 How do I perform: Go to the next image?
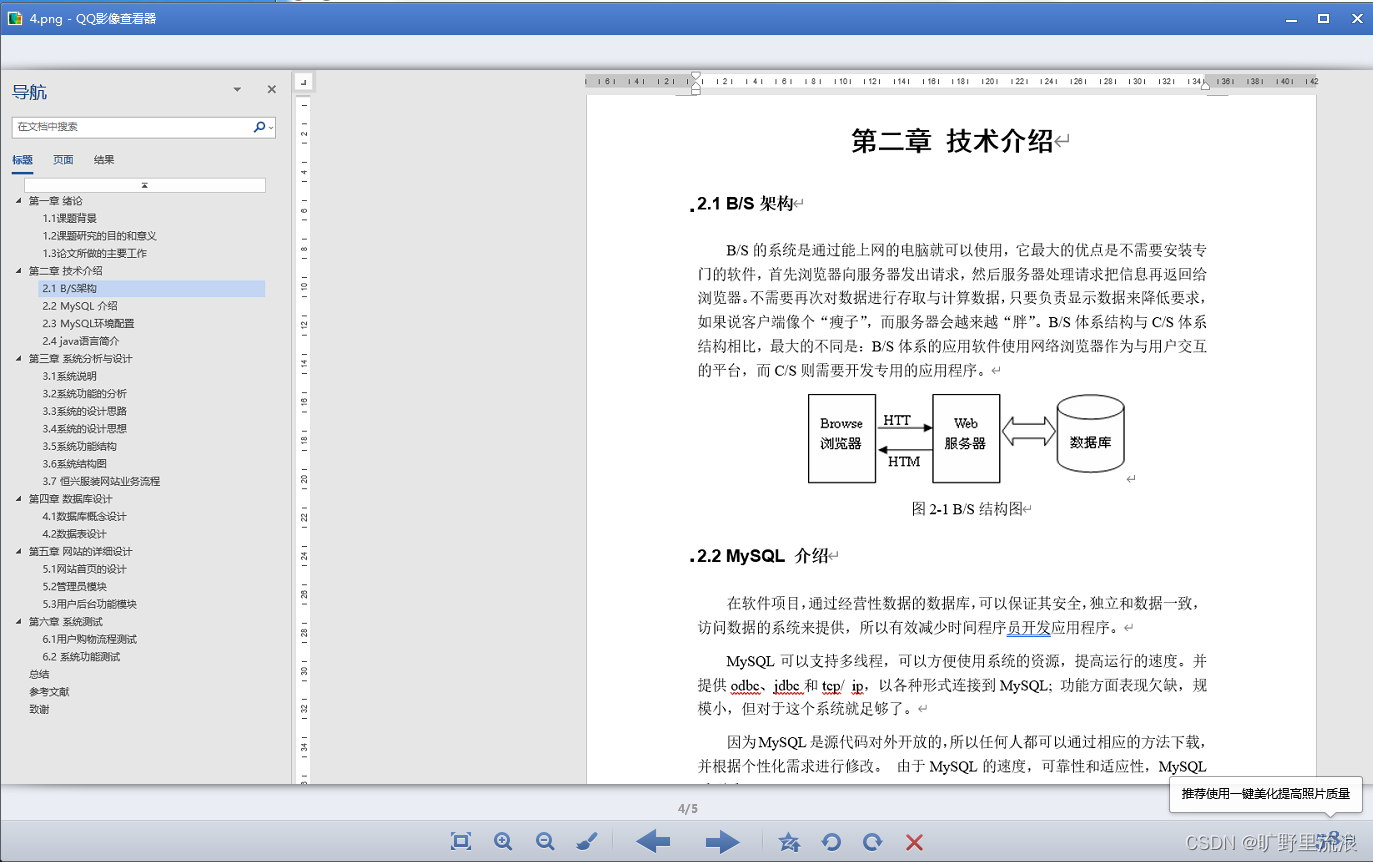click(722, 841)
